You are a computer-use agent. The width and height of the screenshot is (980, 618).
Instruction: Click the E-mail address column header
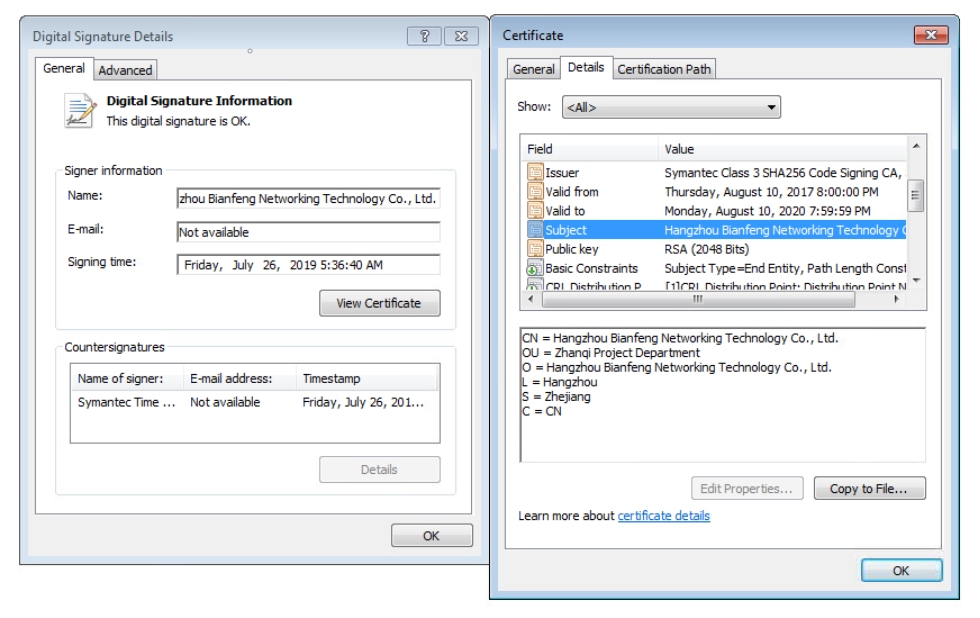(x=240, y=379)
